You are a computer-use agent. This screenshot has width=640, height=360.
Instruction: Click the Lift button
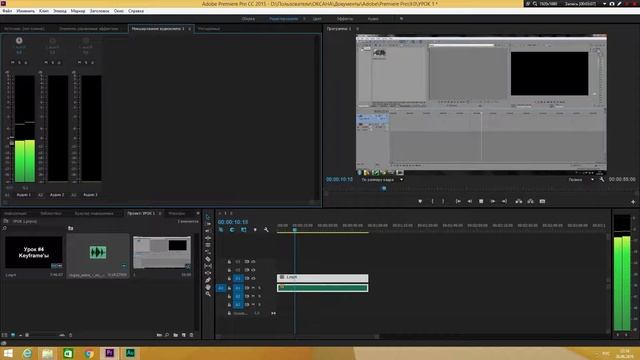[x=518, y=201]
